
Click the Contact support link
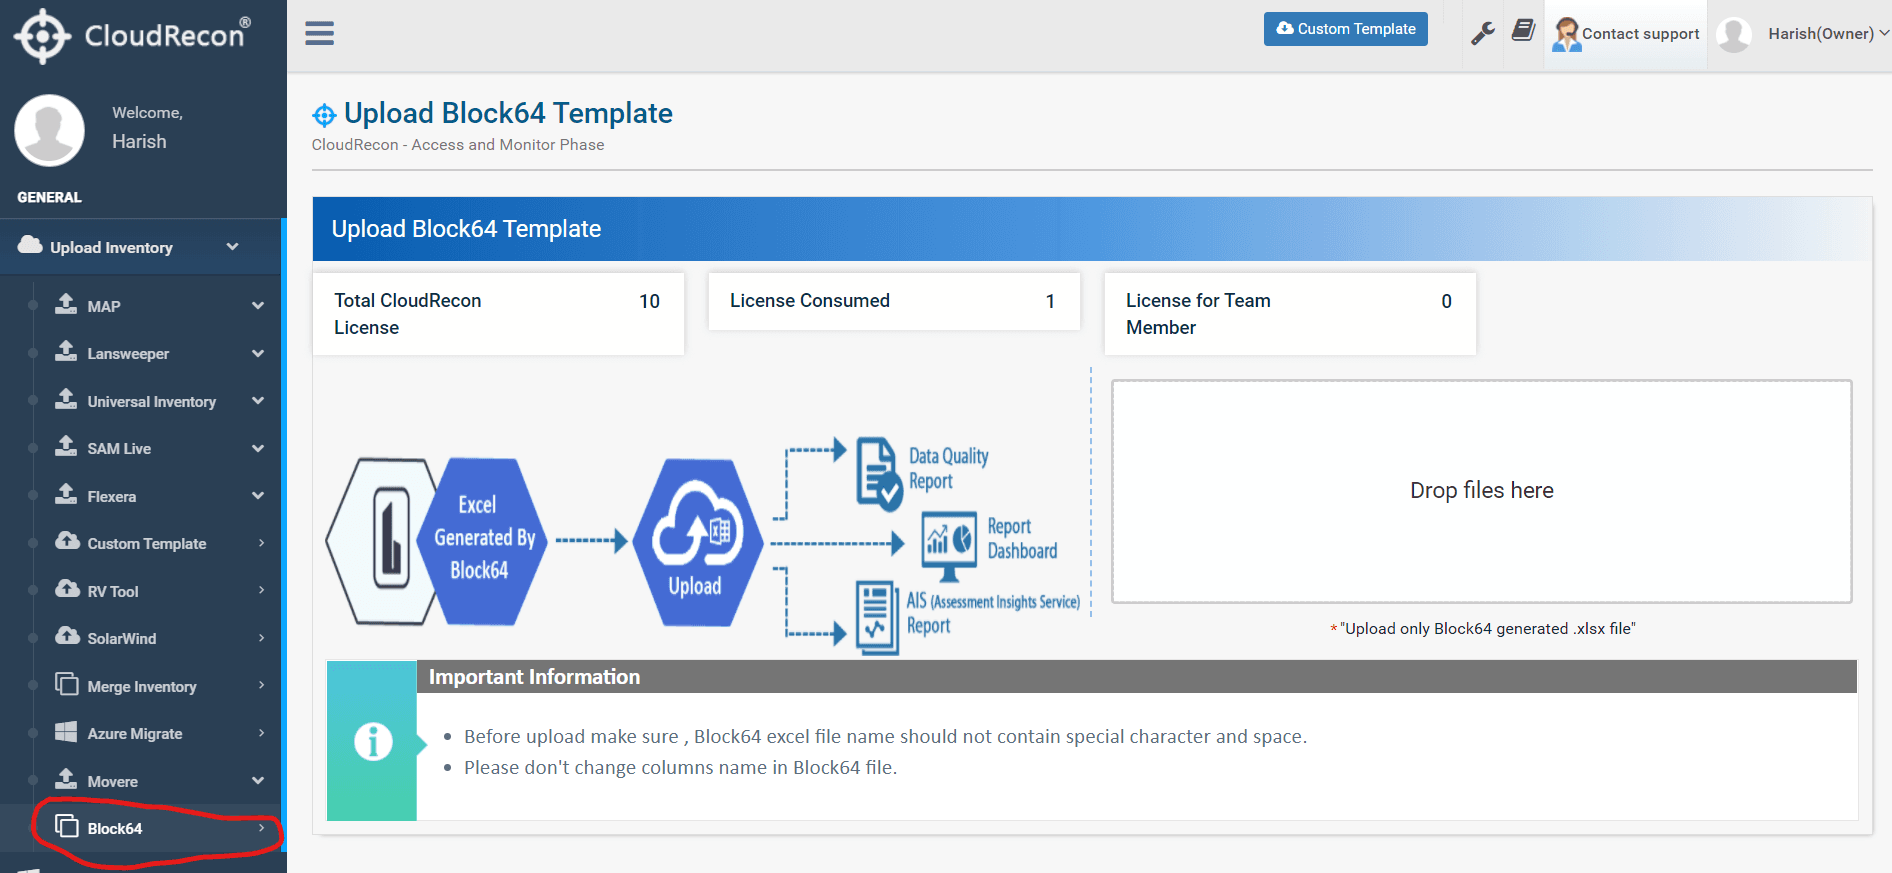click(x=1626, y=34)
